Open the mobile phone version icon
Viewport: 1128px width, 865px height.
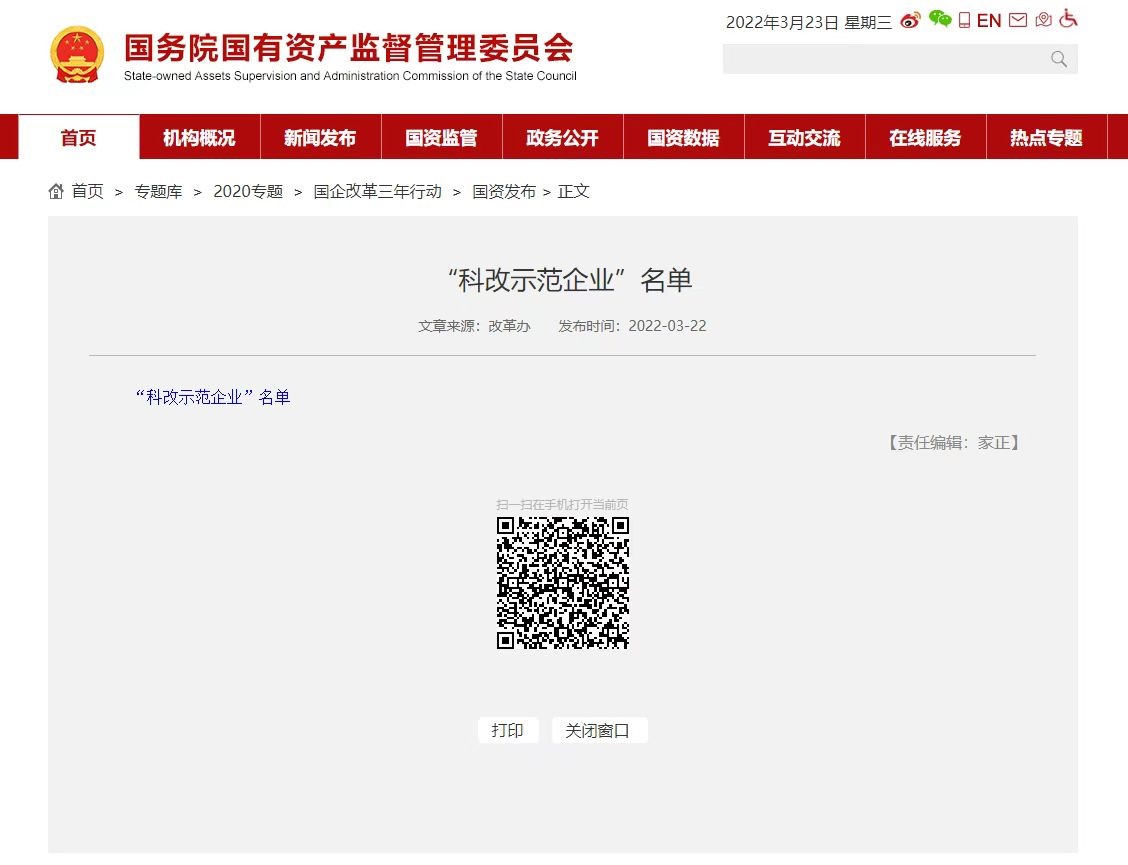point(964,21)
